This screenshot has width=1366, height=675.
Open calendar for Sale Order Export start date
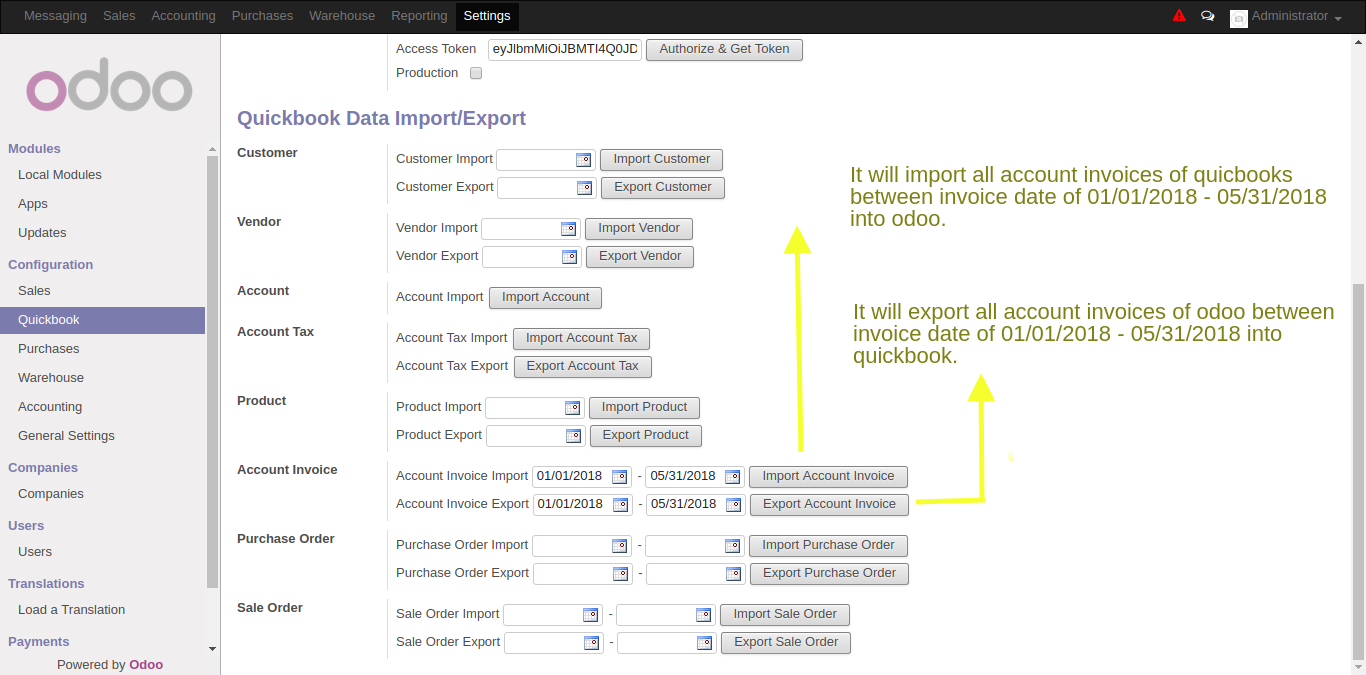click(x=591, y=643)
